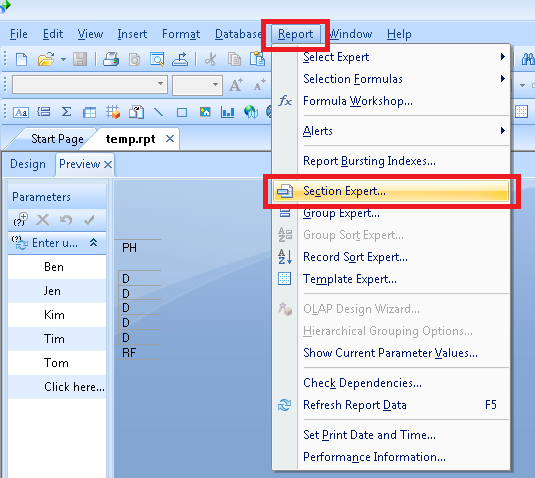
Task: Click the Insert Line tool icon
Action: click(158, 112)
